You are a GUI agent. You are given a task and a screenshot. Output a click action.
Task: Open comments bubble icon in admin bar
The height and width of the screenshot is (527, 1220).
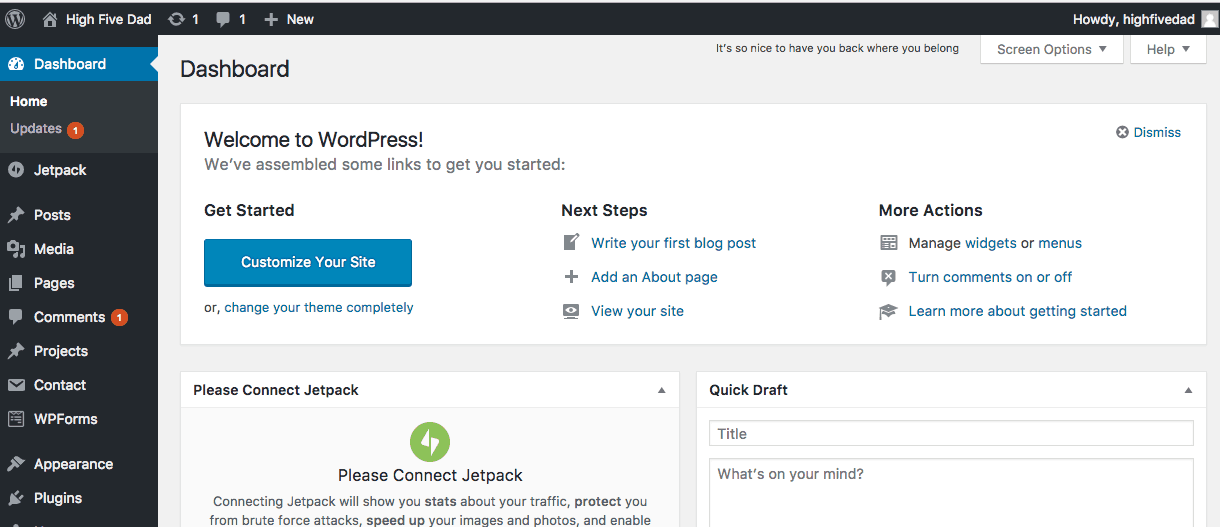(x=225, y=19)
